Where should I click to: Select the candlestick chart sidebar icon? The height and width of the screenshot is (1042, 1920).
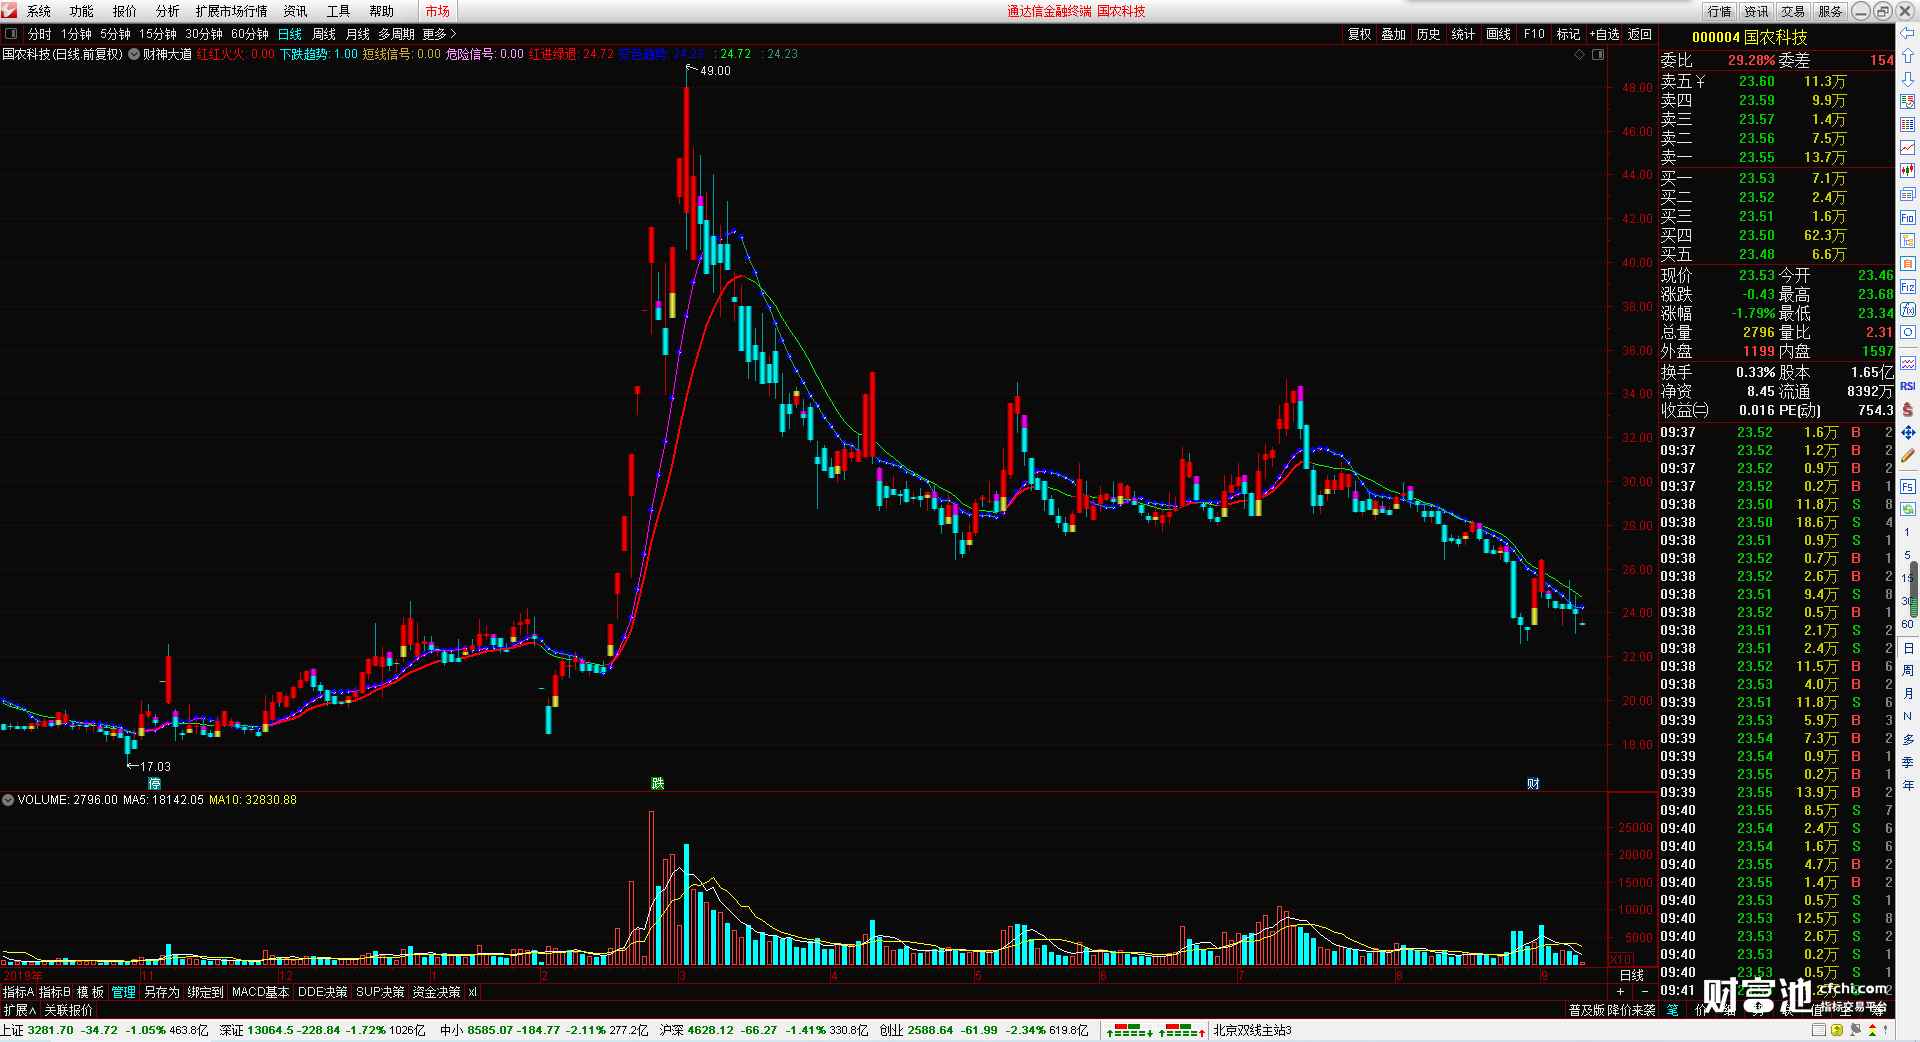[x=1907, y=171]
